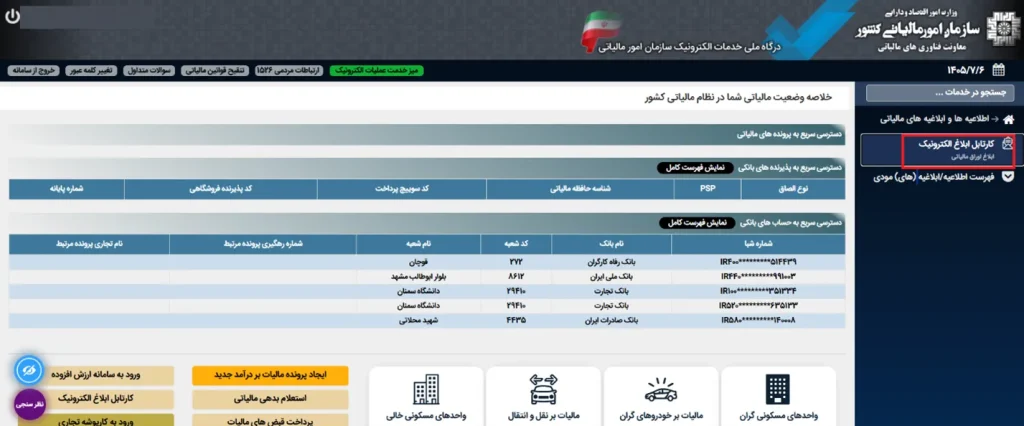Screen dimensions: 1024x426
Task: Click the شماره شبا column header
Action: 758,244
